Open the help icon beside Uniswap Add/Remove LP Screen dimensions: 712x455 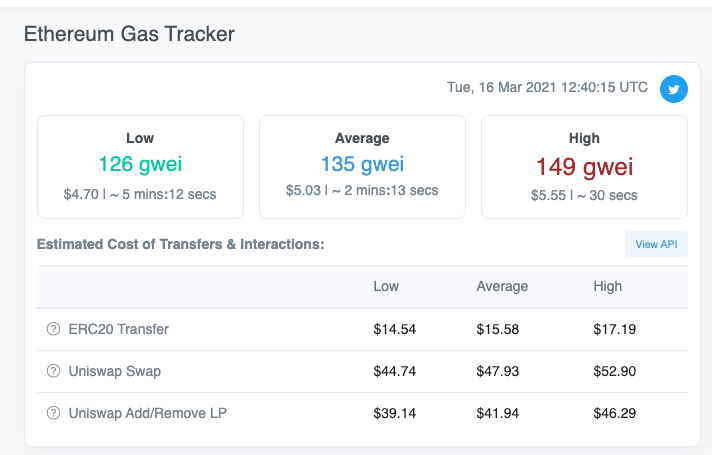[x=54, y=413]
